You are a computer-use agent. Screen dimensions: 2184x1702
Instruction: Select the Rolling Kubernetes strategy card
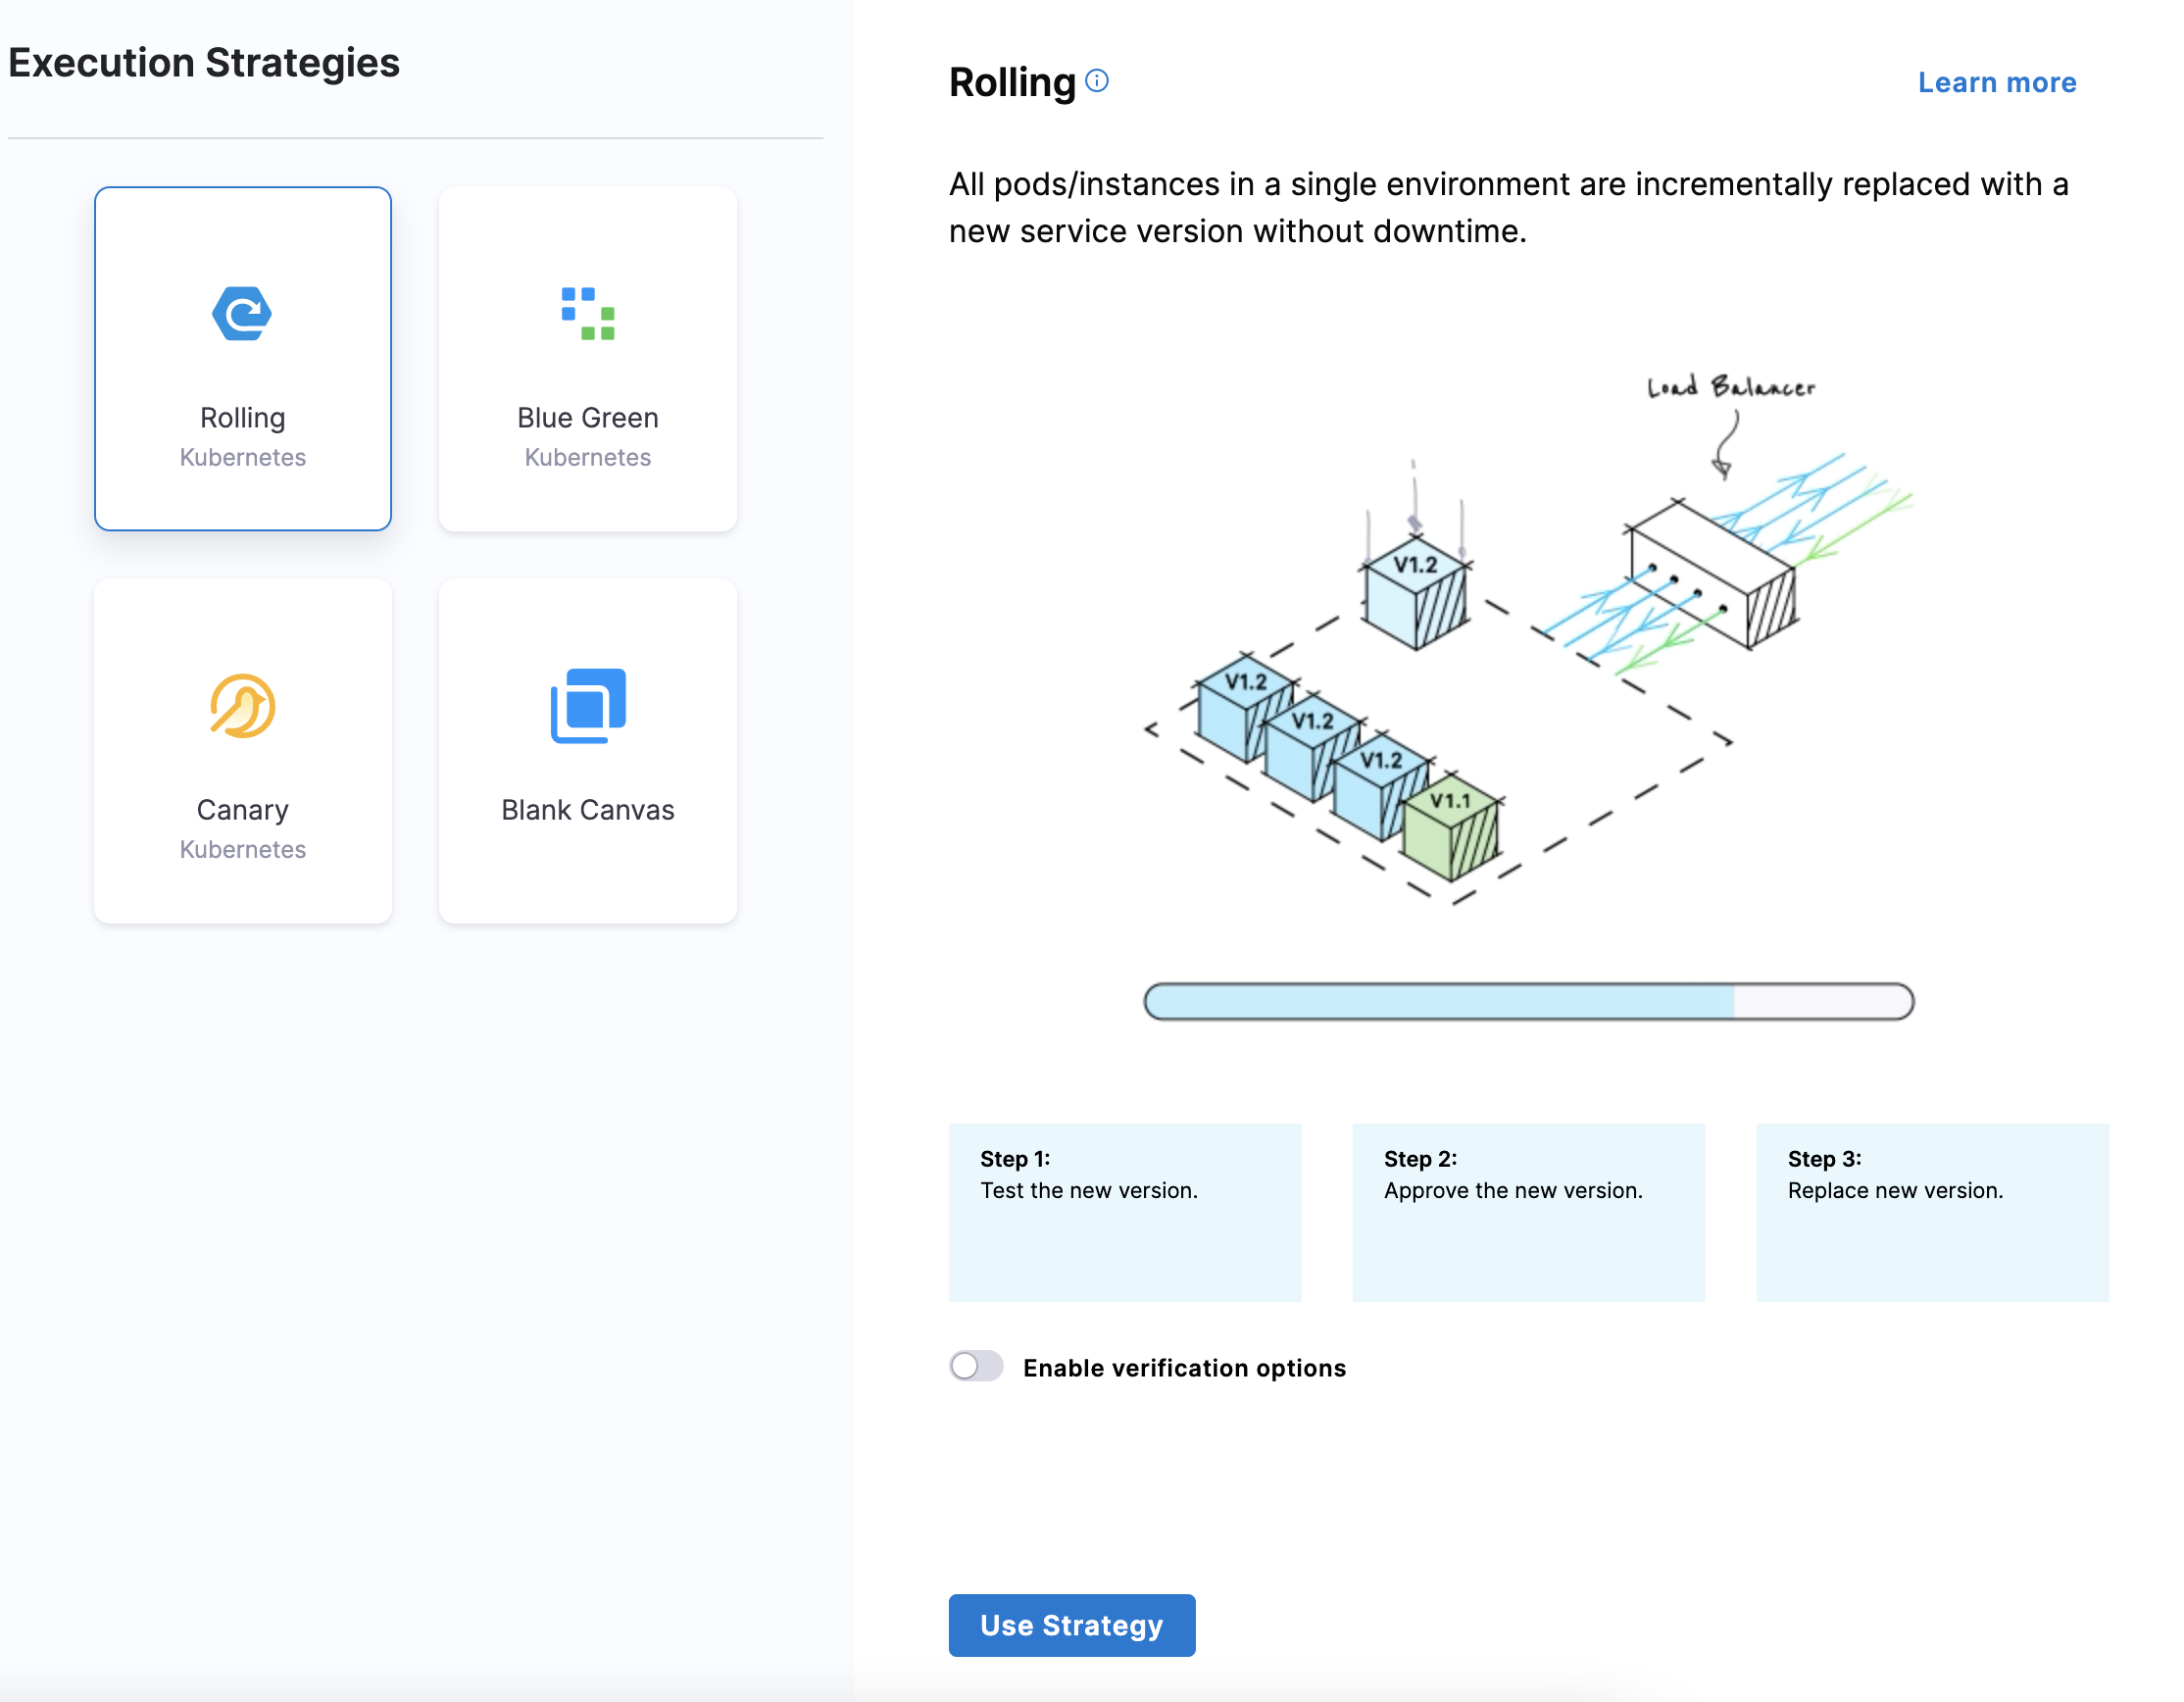[242, 358]
